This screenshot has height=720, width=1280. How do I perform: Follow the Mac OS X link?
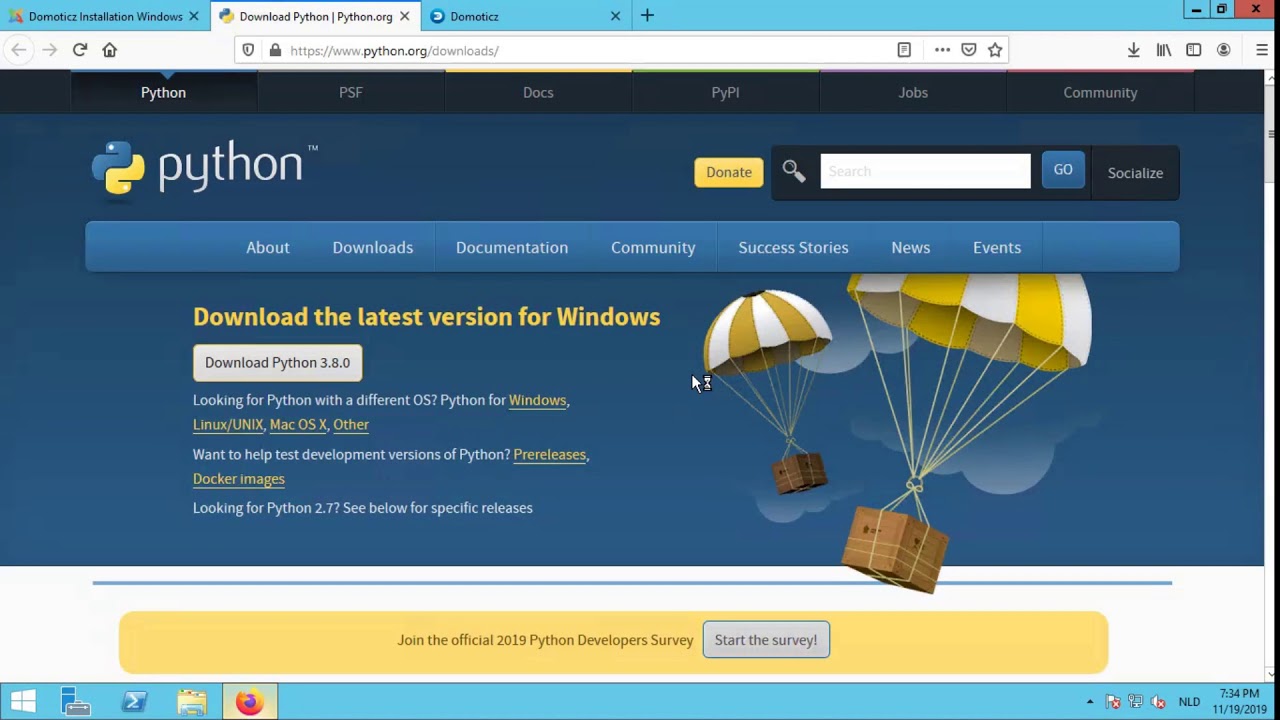coord(298,424)
